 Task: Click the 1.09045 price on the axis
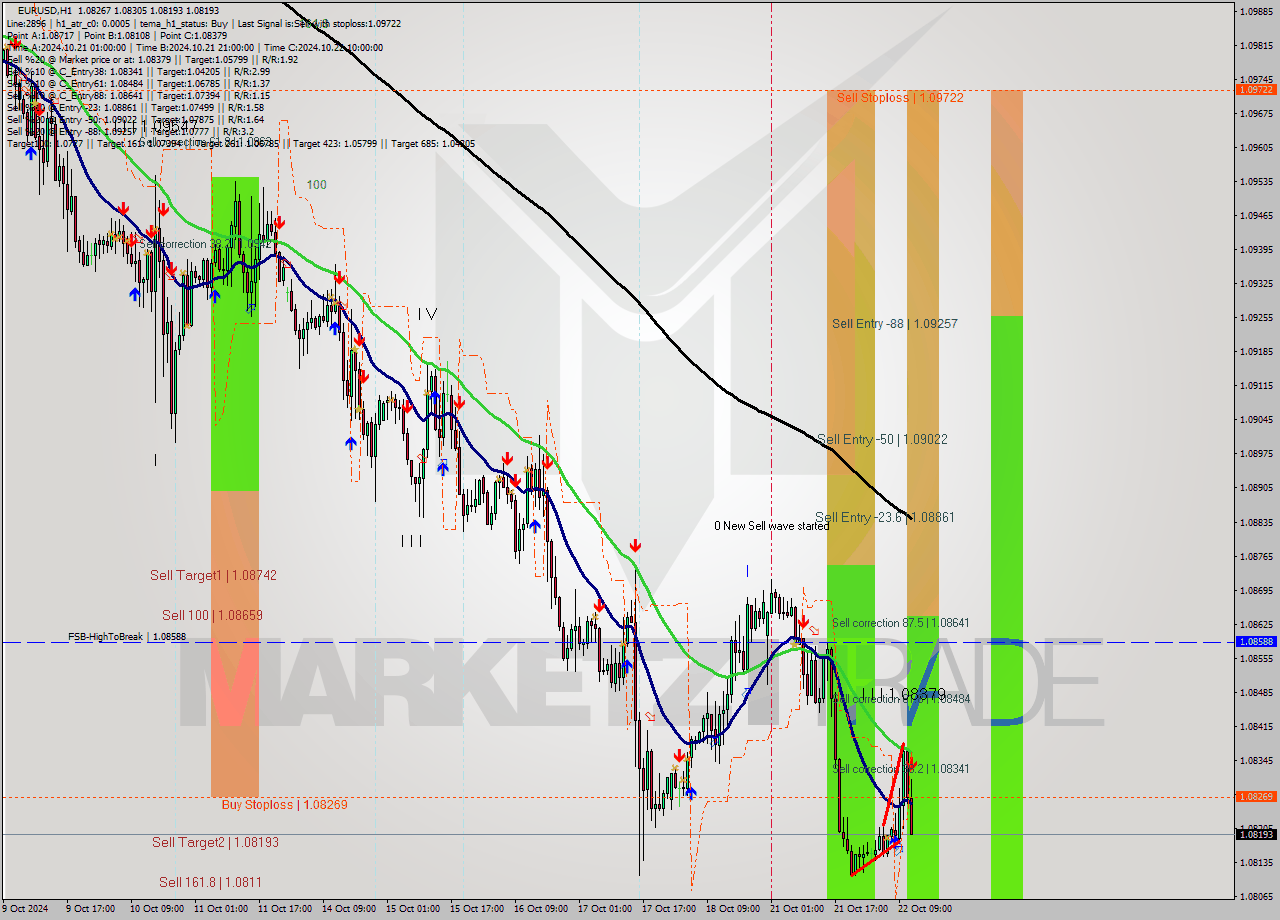point(1255,420)
